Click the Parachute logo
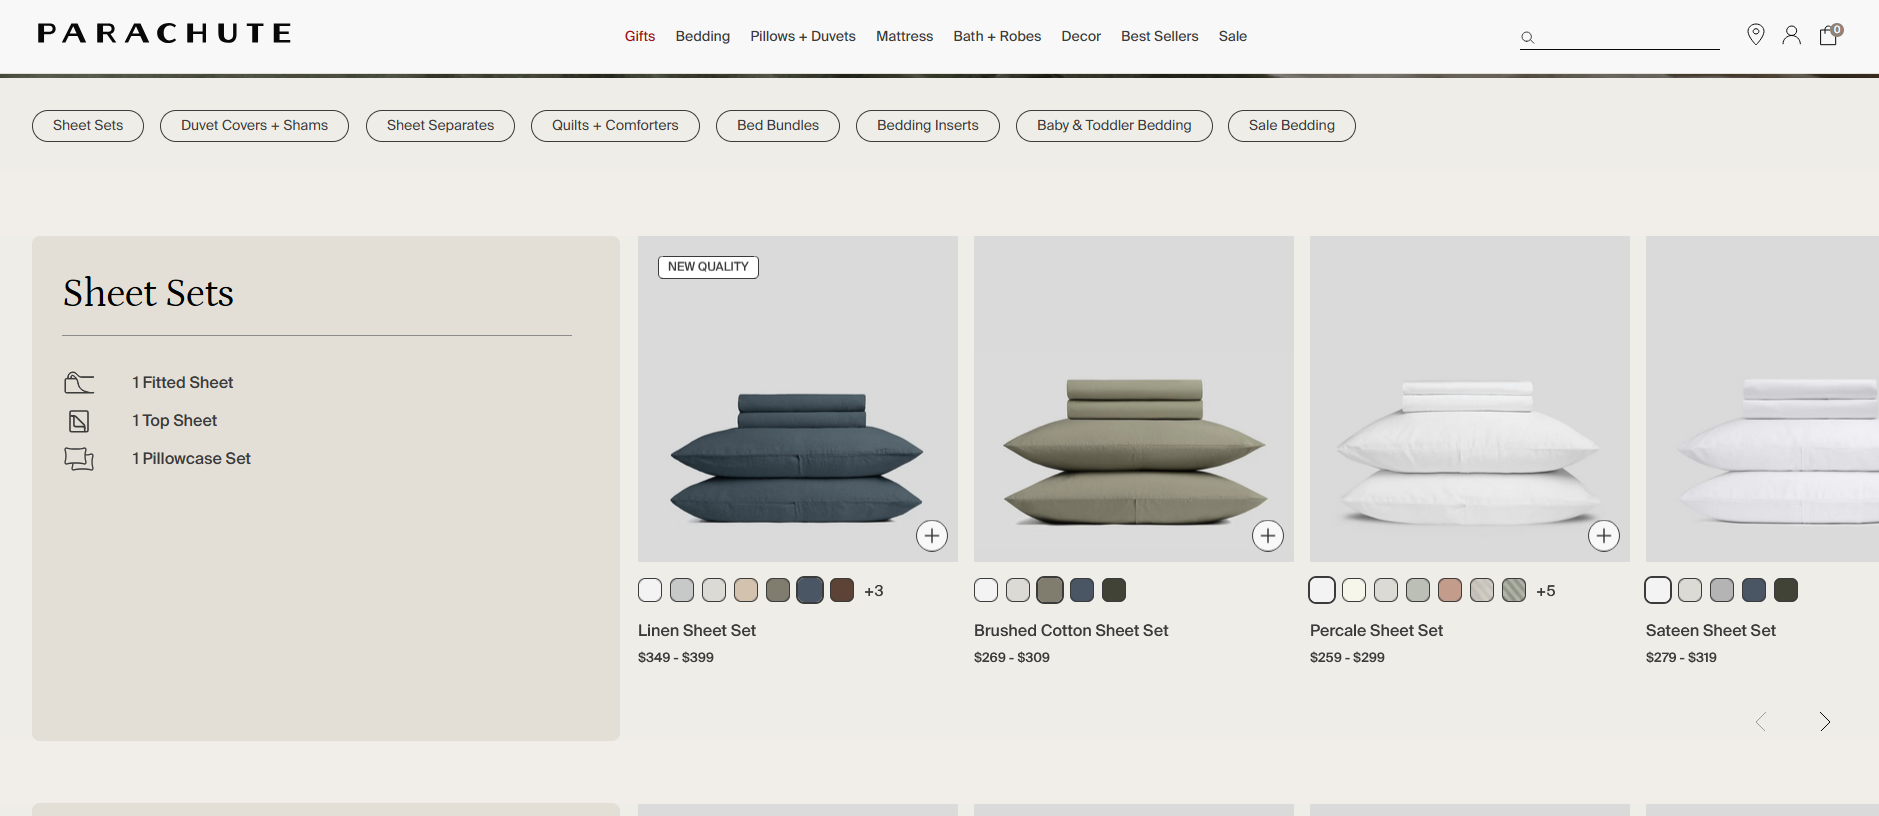This screenshot has width=1879, height=816. tap(164, 34)
